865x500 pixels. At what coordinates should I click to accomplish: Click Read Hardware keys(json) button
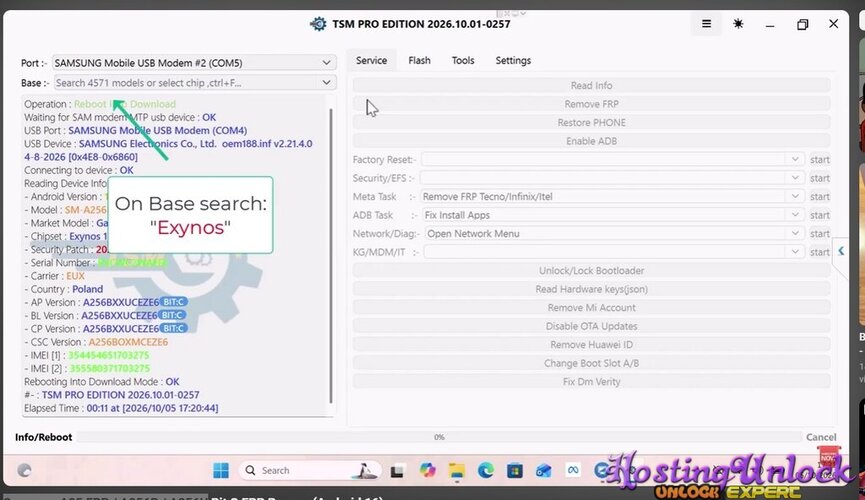pos(591,289)
